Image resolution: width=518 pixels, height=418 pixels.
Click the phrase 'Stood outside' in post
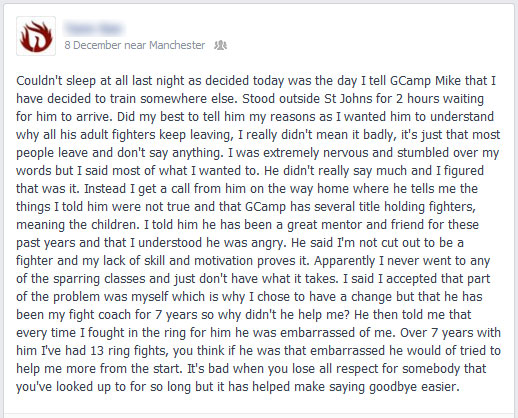click(x=281, y=99)
